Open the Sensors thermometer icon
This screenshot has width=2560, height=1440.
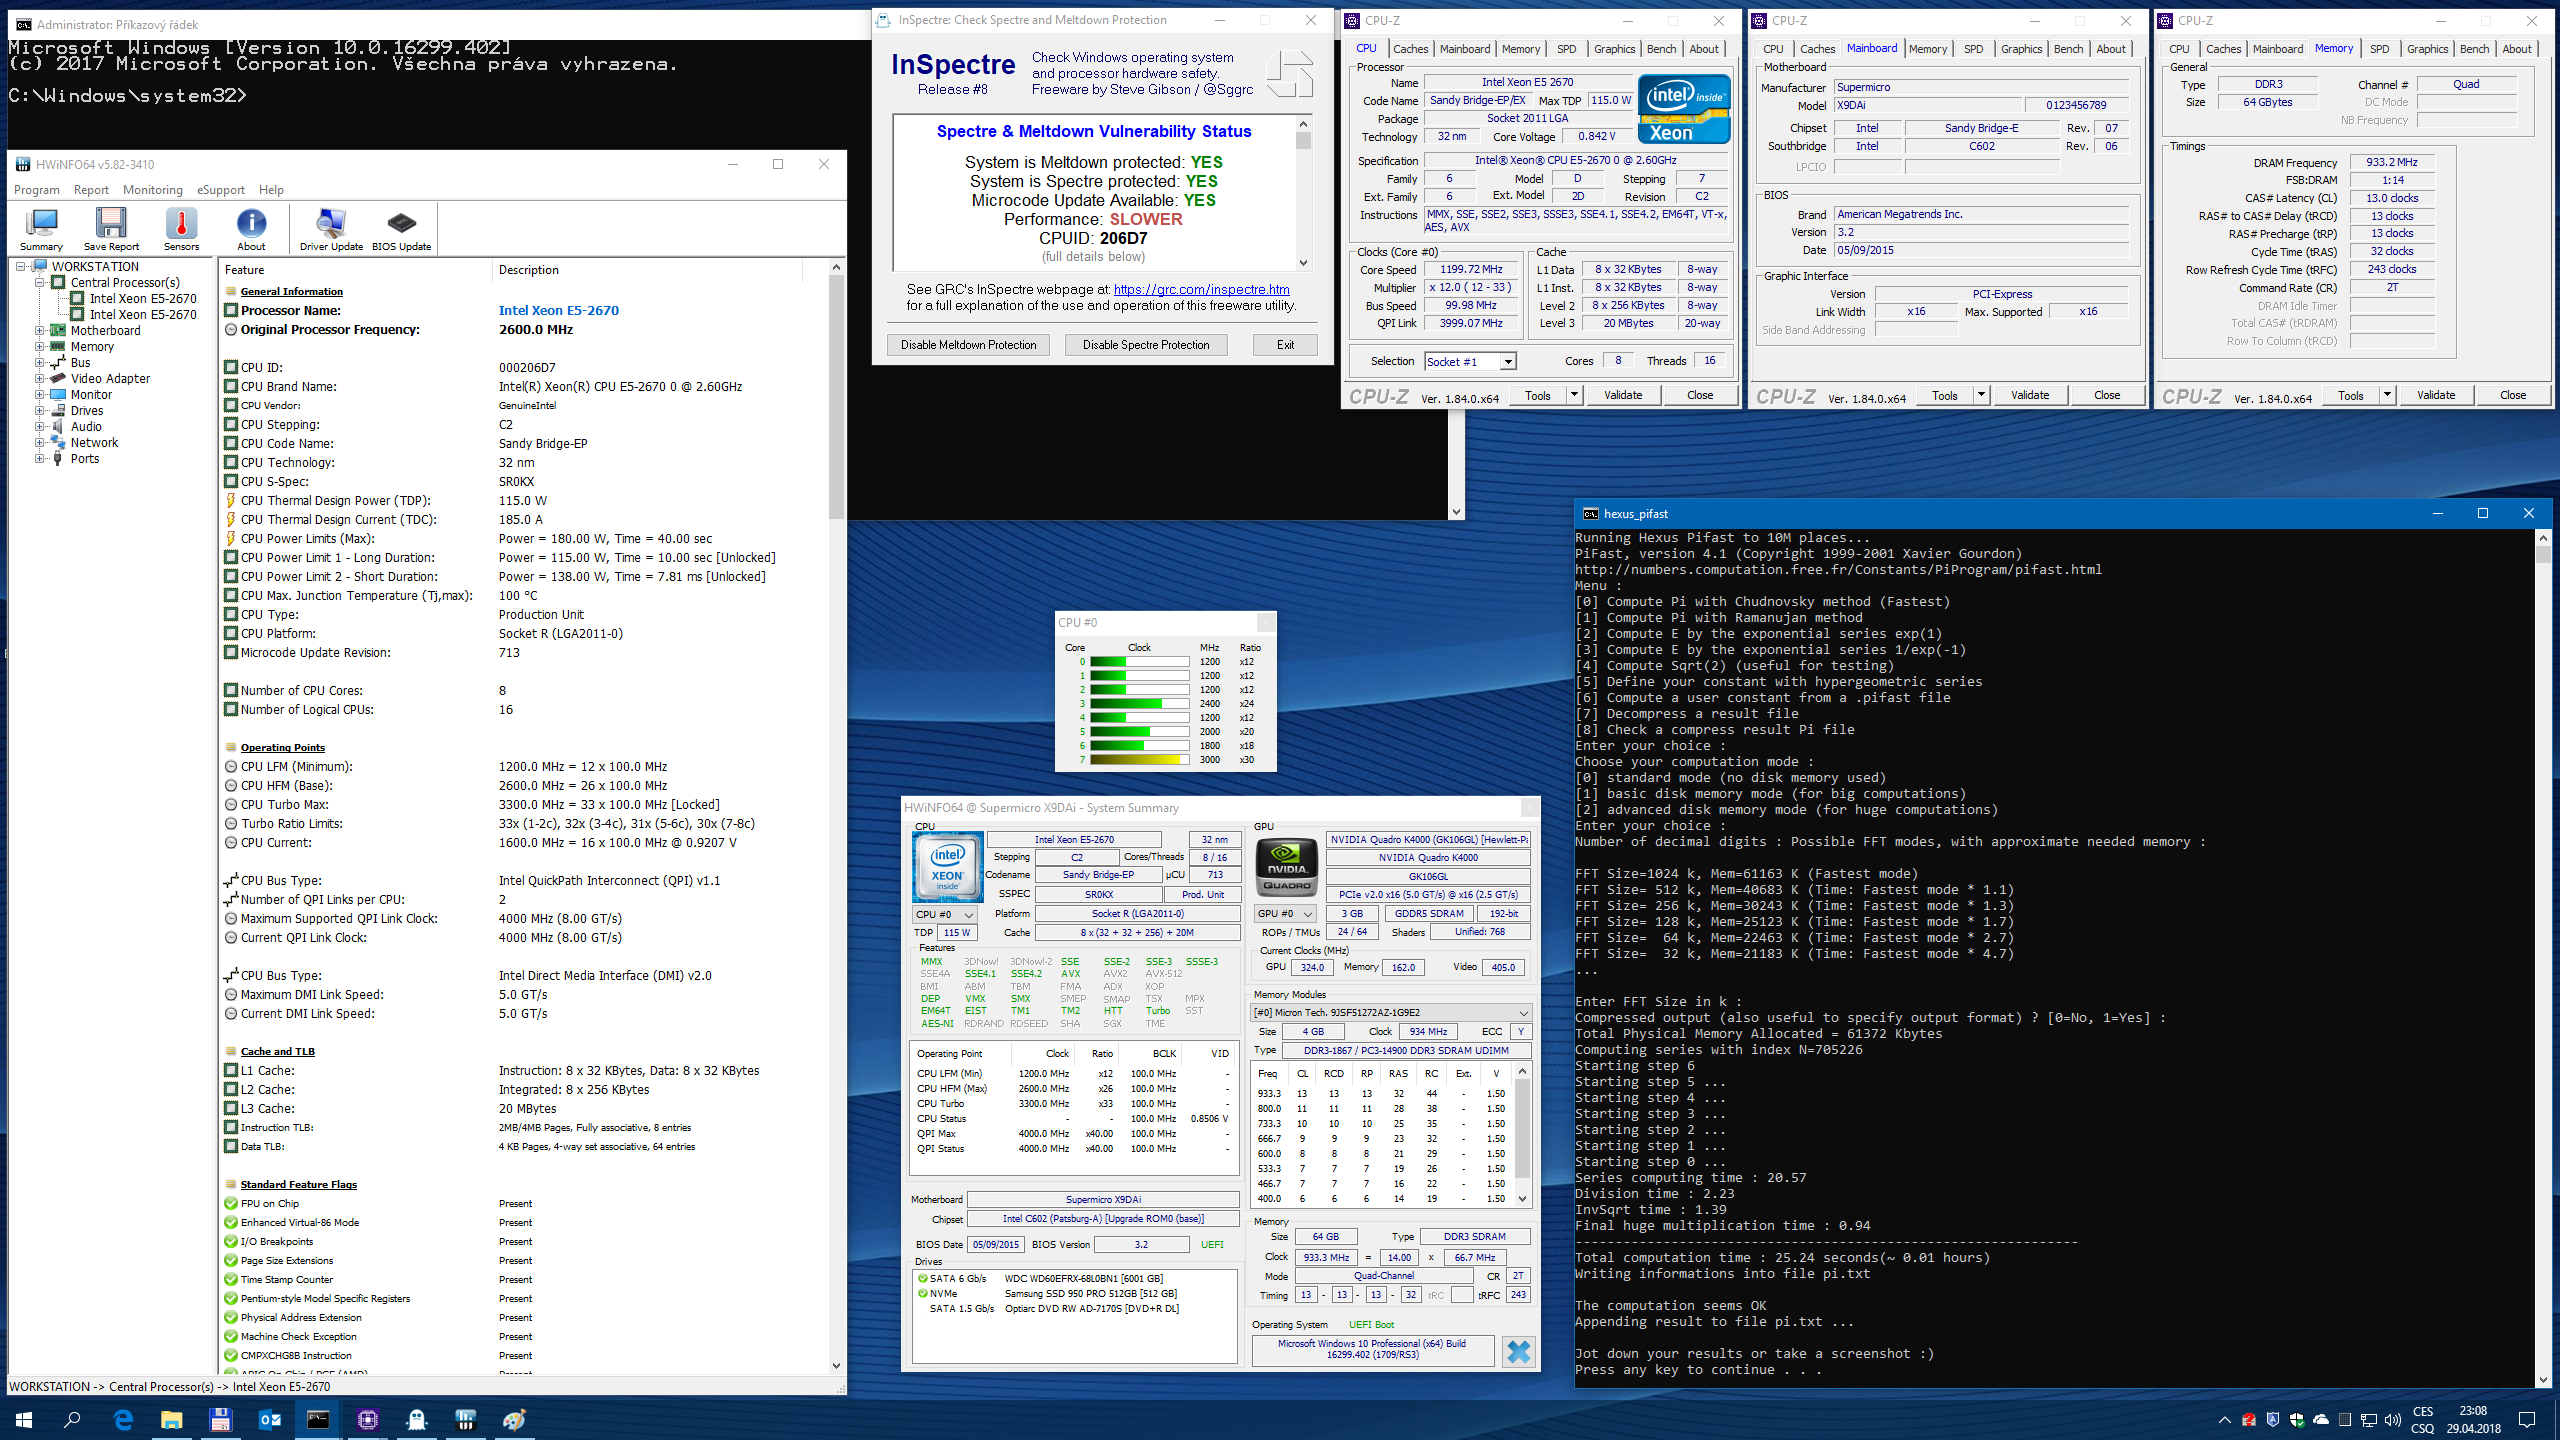pos(181,229)
